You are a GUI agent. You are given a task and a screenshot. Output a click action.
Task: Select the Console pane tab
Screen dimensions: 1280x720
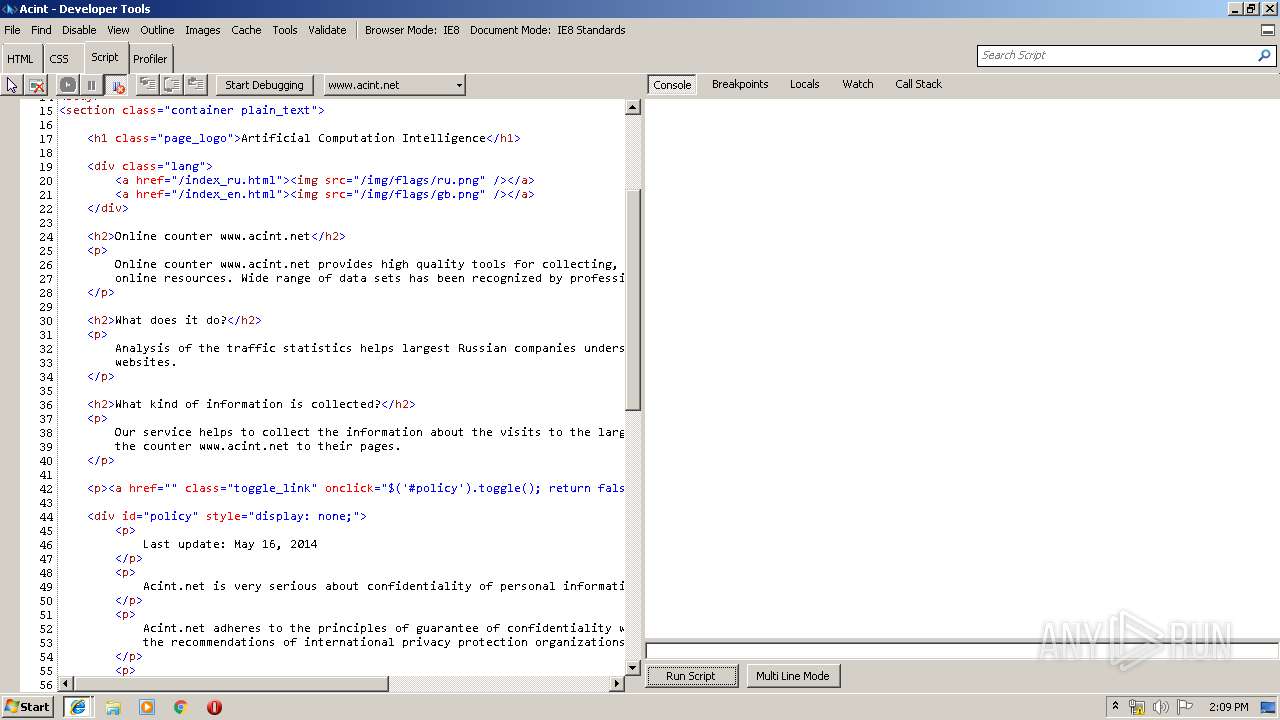coord(672,85)
